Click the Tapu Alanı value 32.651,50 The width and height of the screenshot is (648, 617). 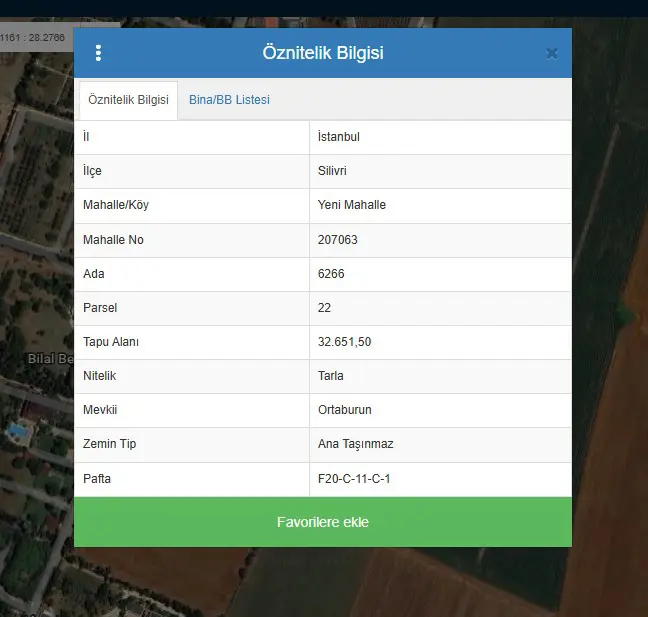click(344, 342)
